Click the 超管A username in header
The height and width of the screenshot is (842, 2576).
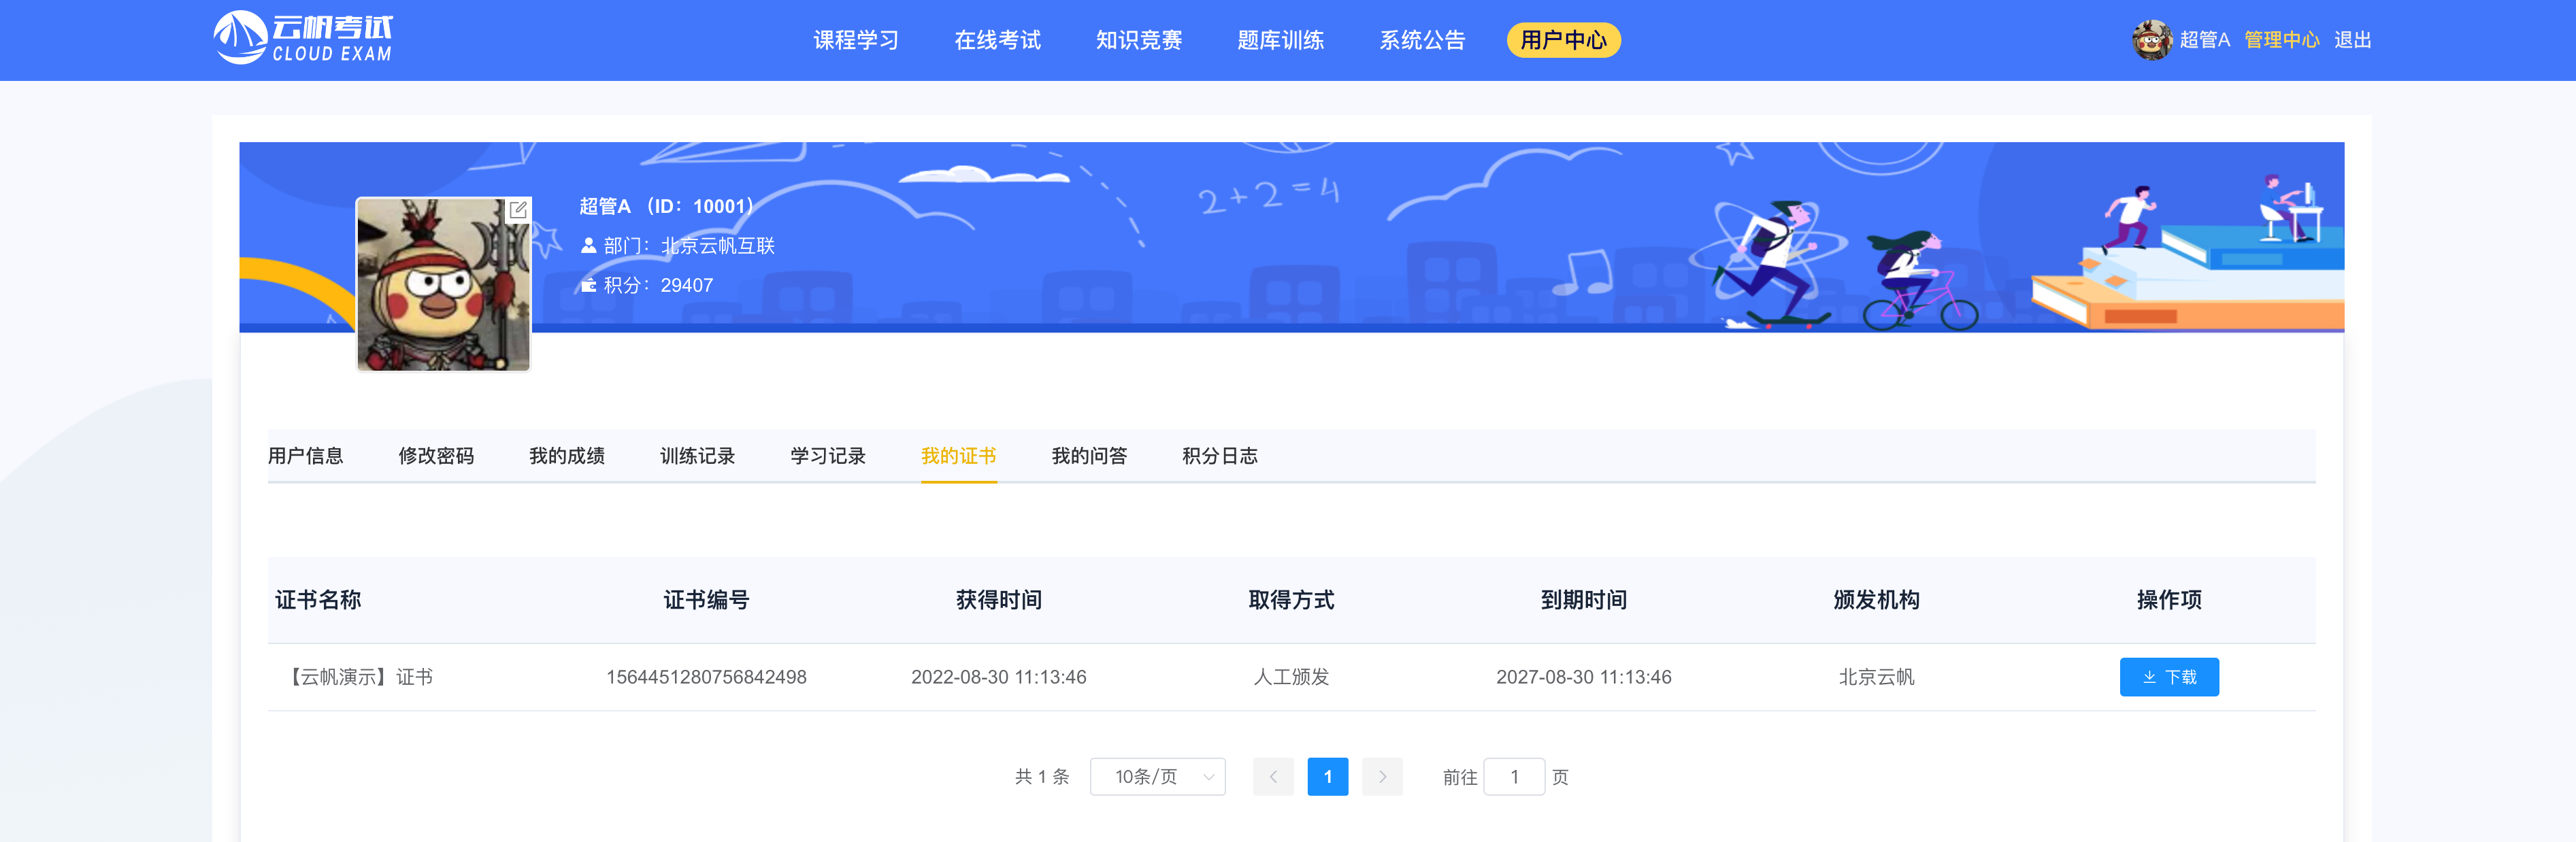(x=2204, y=40)
